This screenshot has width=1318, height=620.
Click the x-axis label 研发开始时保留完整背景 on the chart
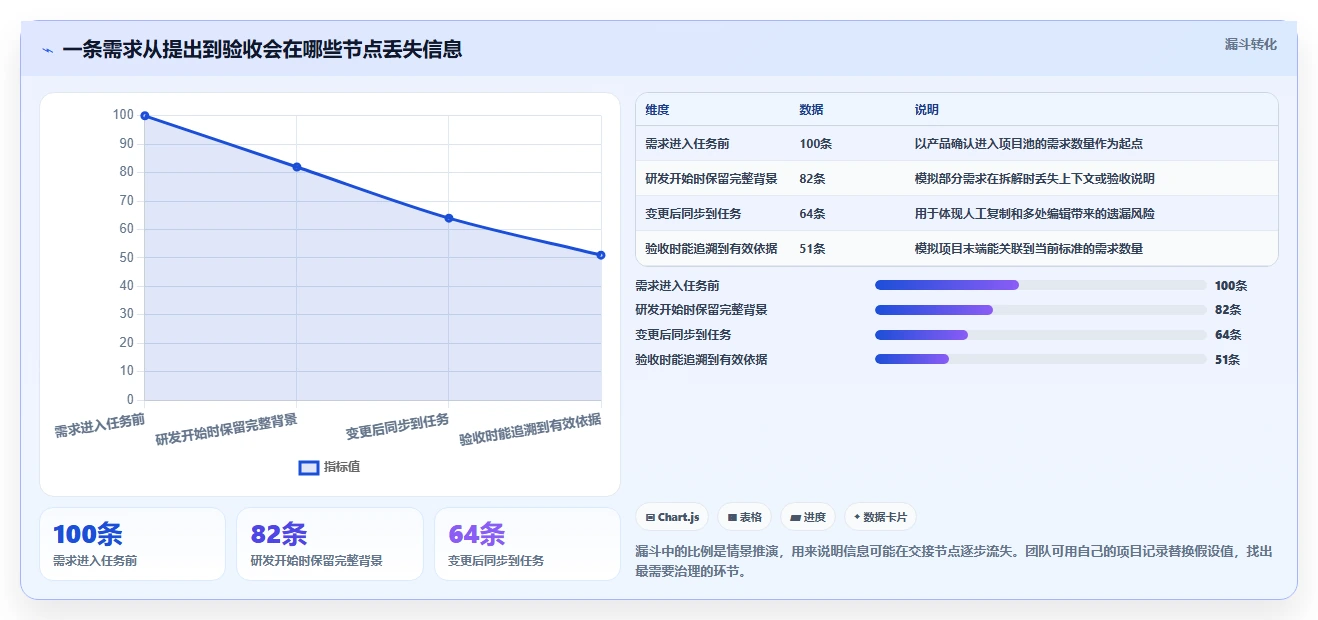click(227, 429)
